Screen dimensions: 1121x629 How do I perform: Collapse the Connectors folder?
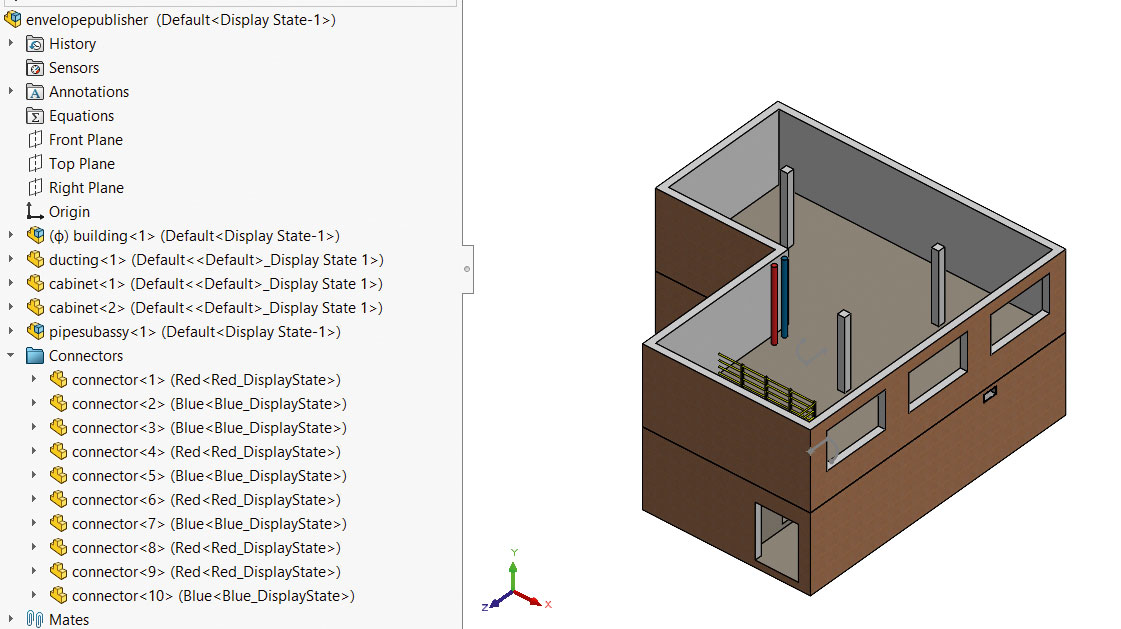(11, 356)
